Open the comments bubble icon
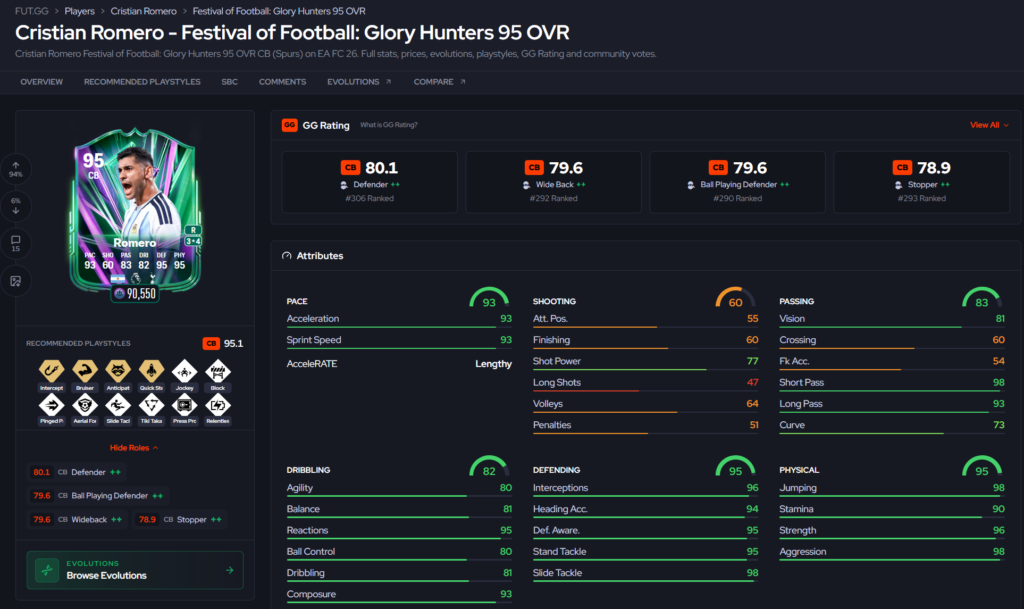1024x609 pixels. click(16, 240)
